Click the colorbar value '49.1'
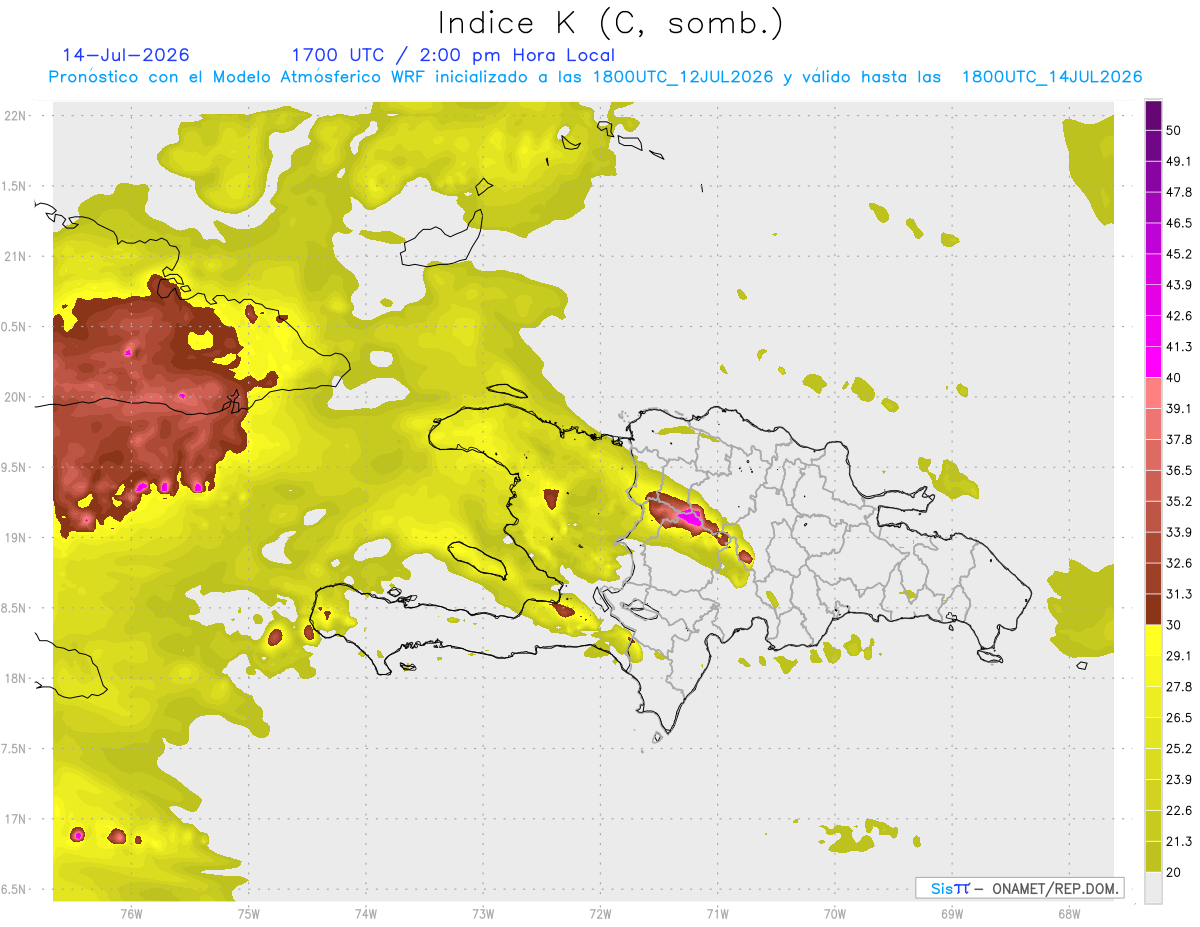This screenshot has width=1200, height=927. (x=1179, y=161)
